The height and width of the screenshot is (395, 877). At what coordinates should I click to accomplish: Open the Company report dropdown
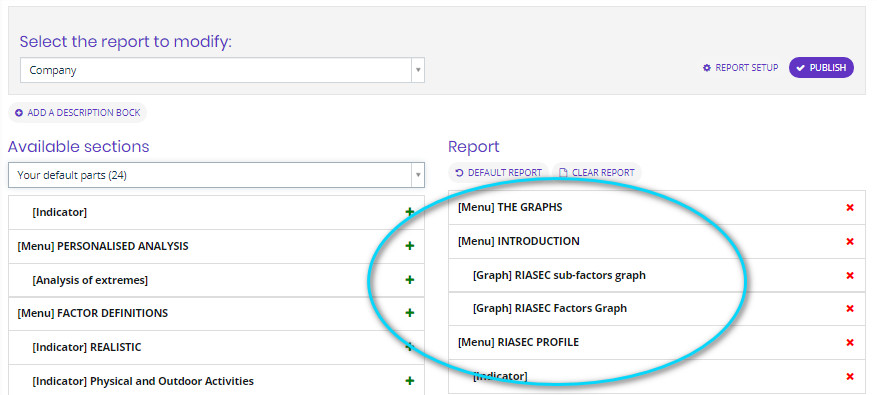222,70
